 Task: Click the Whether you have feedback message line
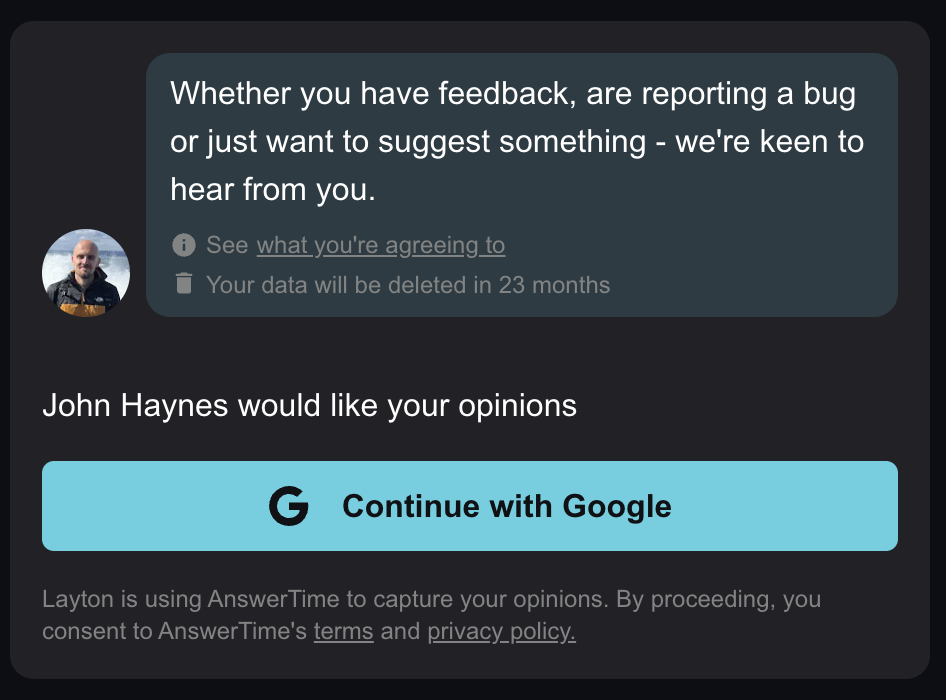point(513,94)
